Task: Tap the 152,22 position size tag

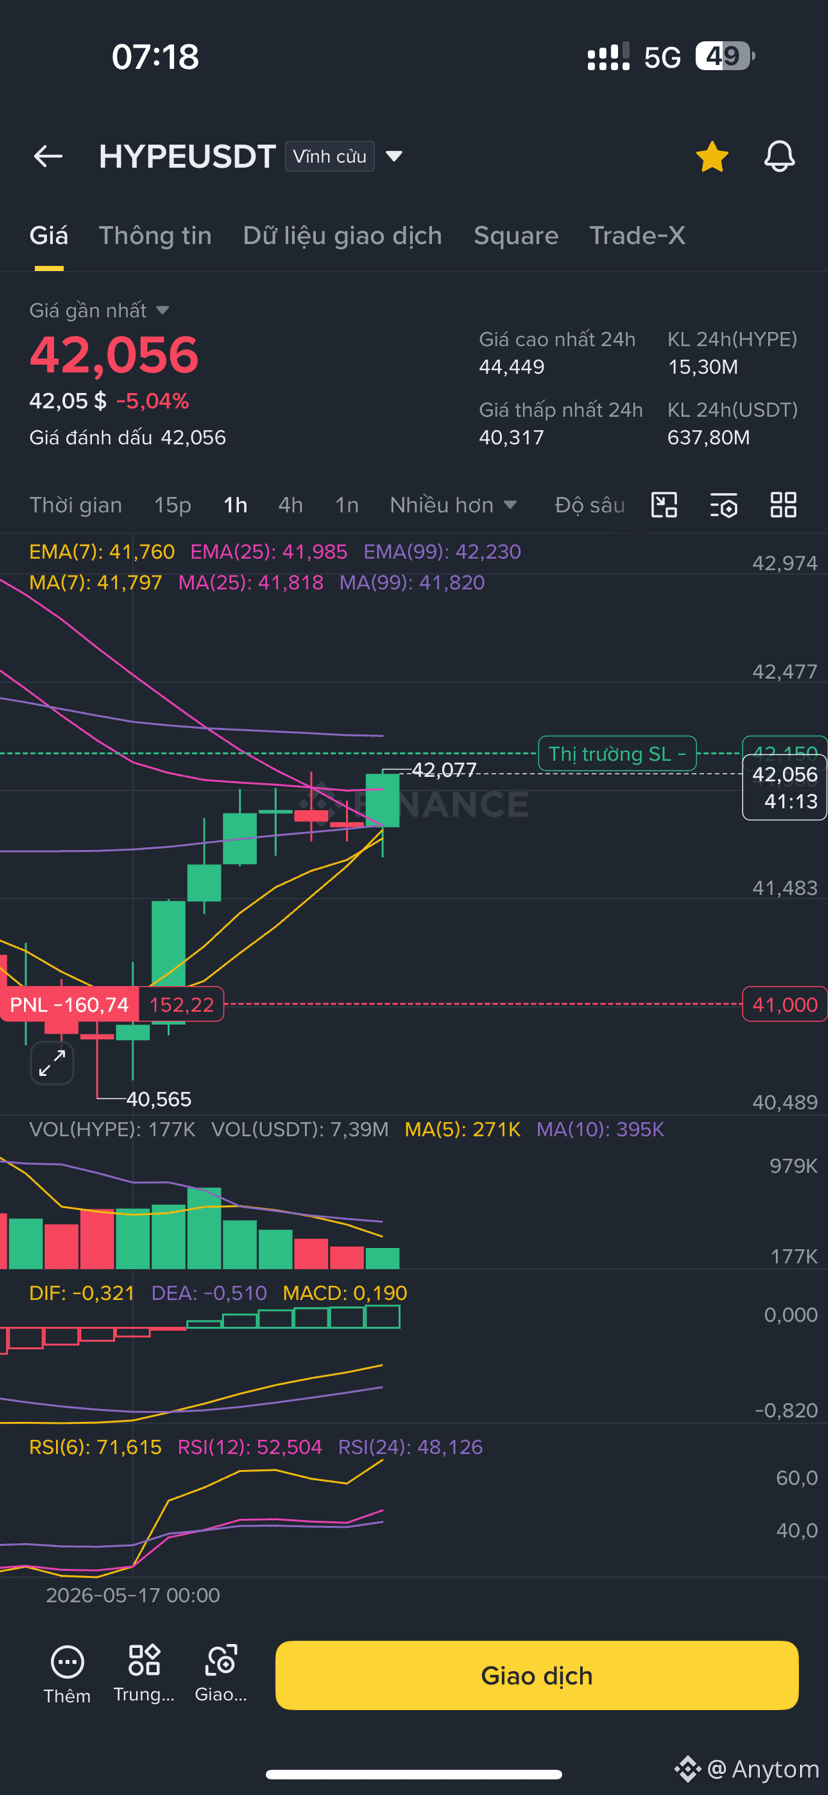Action: (181, 1004)
